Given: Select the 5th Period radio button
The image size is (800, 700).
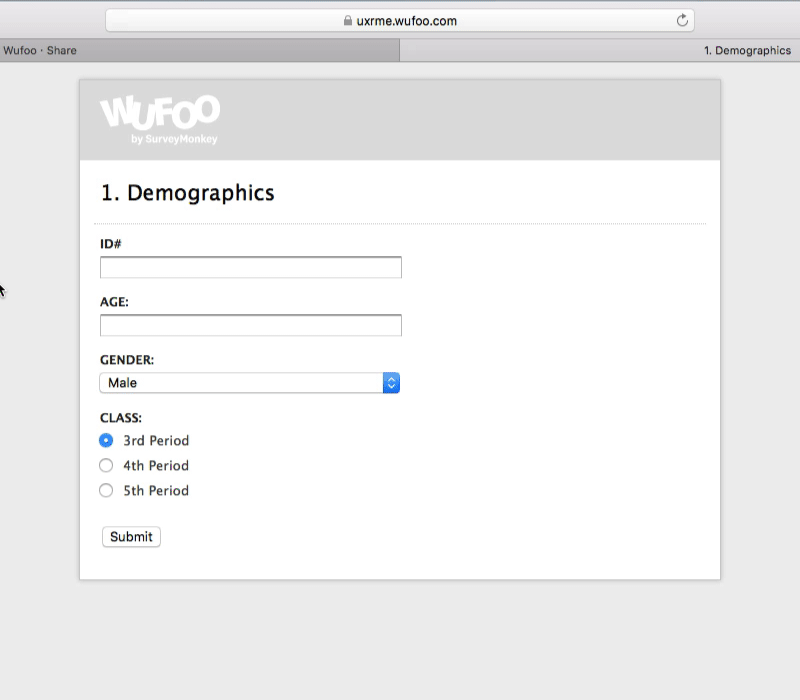Looking at the screenshot, I should tap(106, 490).
